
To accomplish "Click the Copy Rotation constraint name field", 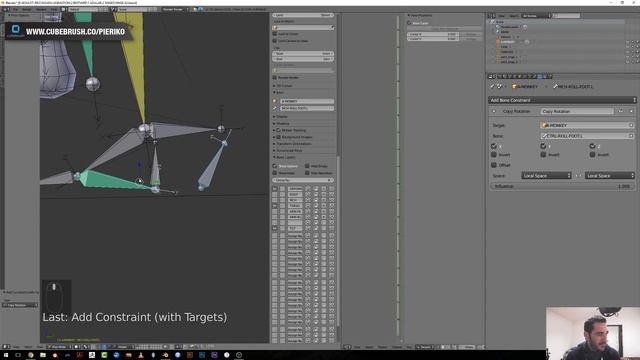I will tap(577, 111).
